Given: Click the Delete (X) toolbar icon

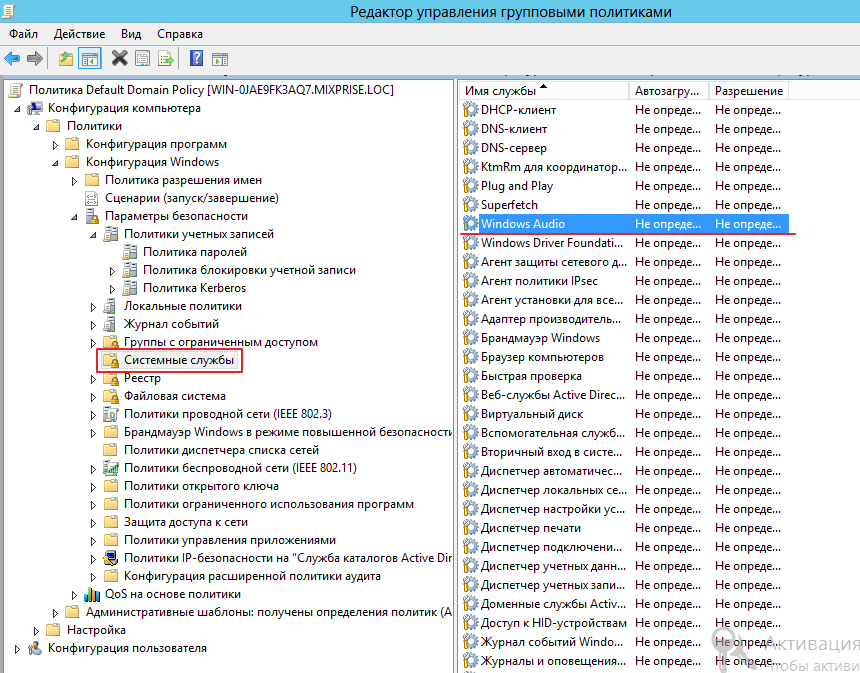Looking at the screenshot, I should (x=120, y=59).
